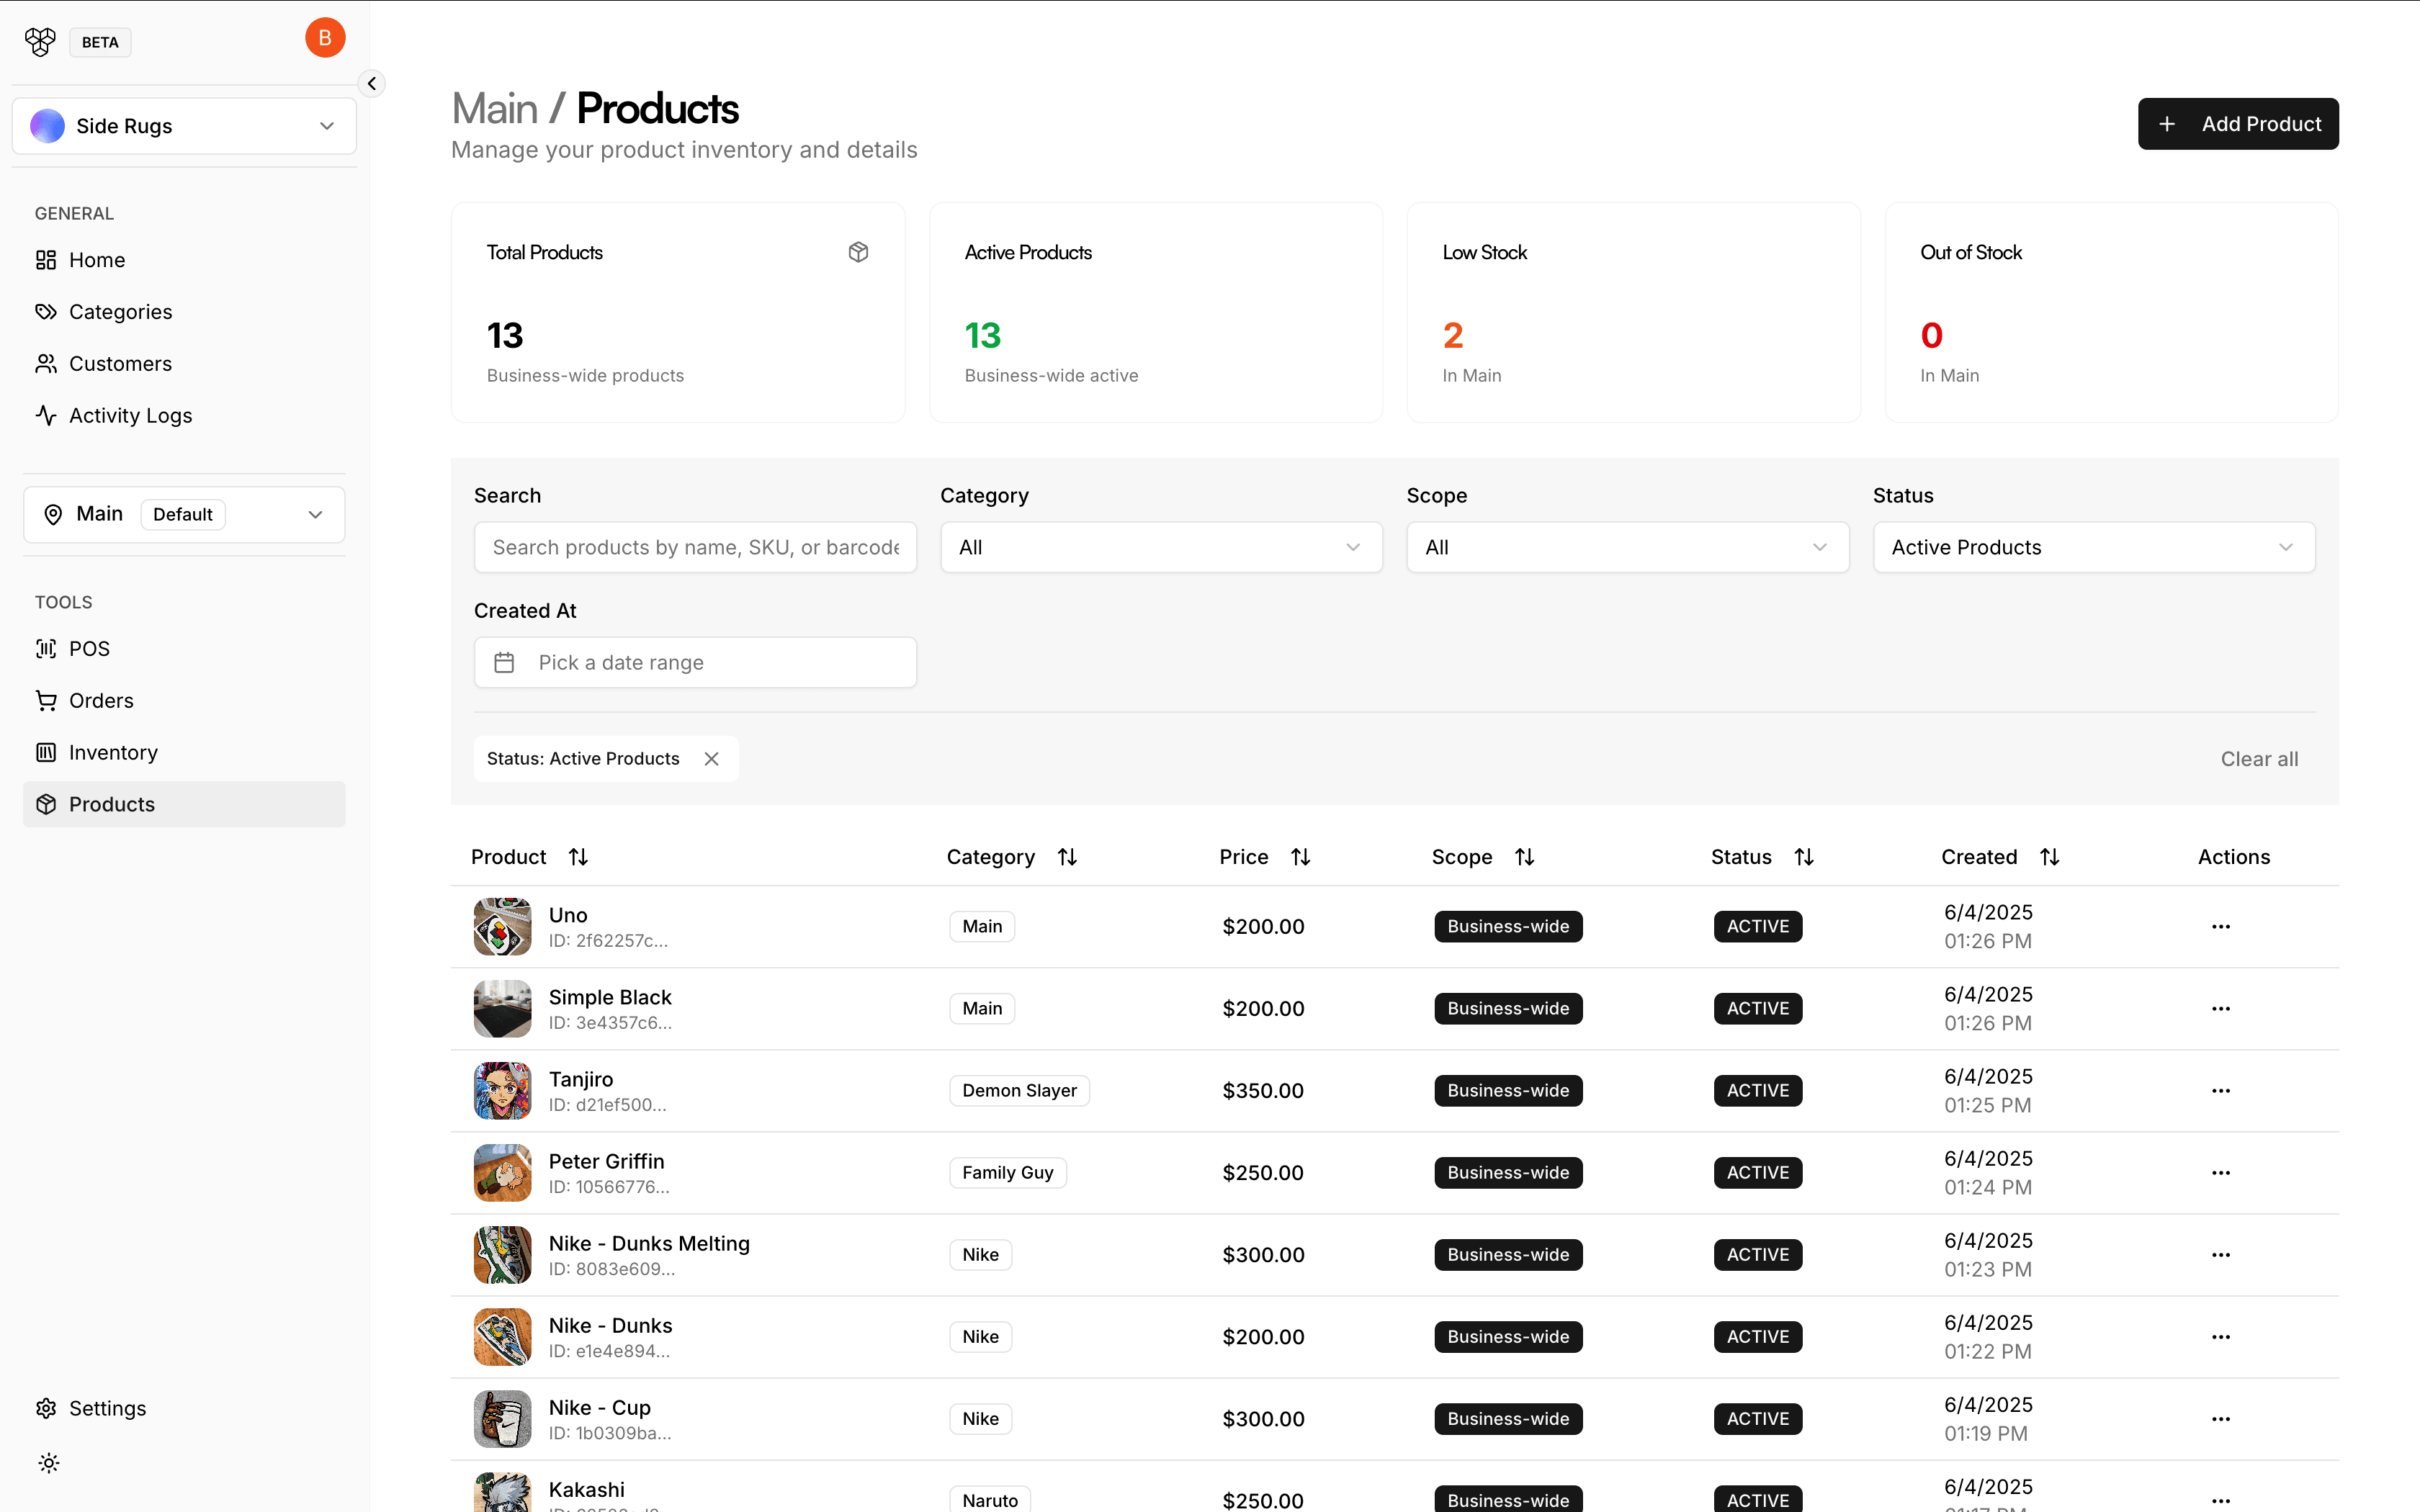The height and width of the screenshot is (1512, 2420).
Task: Collapse the sidebar with the arrow button
Action: pos(372,84)
